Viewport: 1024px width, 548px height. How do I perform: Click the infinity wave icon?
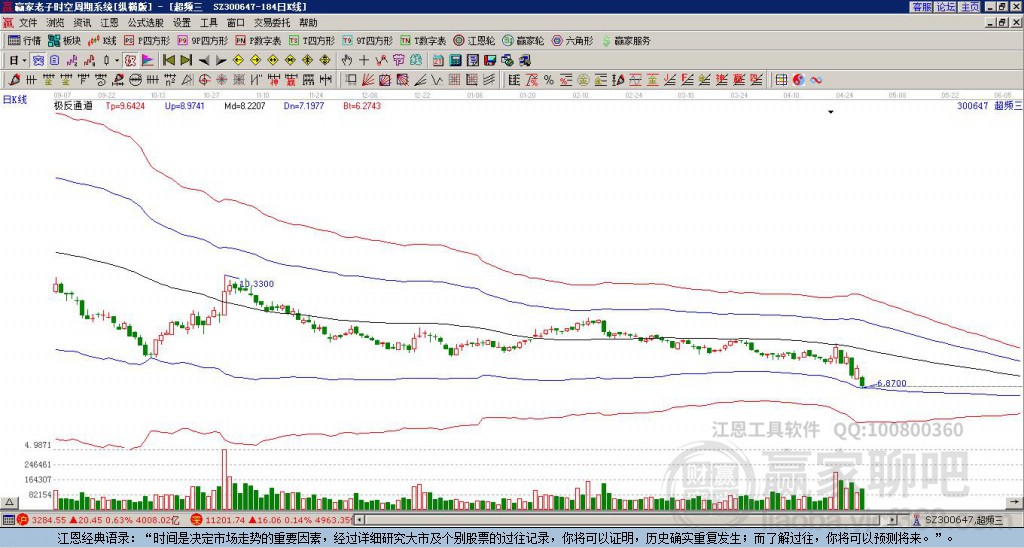click(816, 80)
